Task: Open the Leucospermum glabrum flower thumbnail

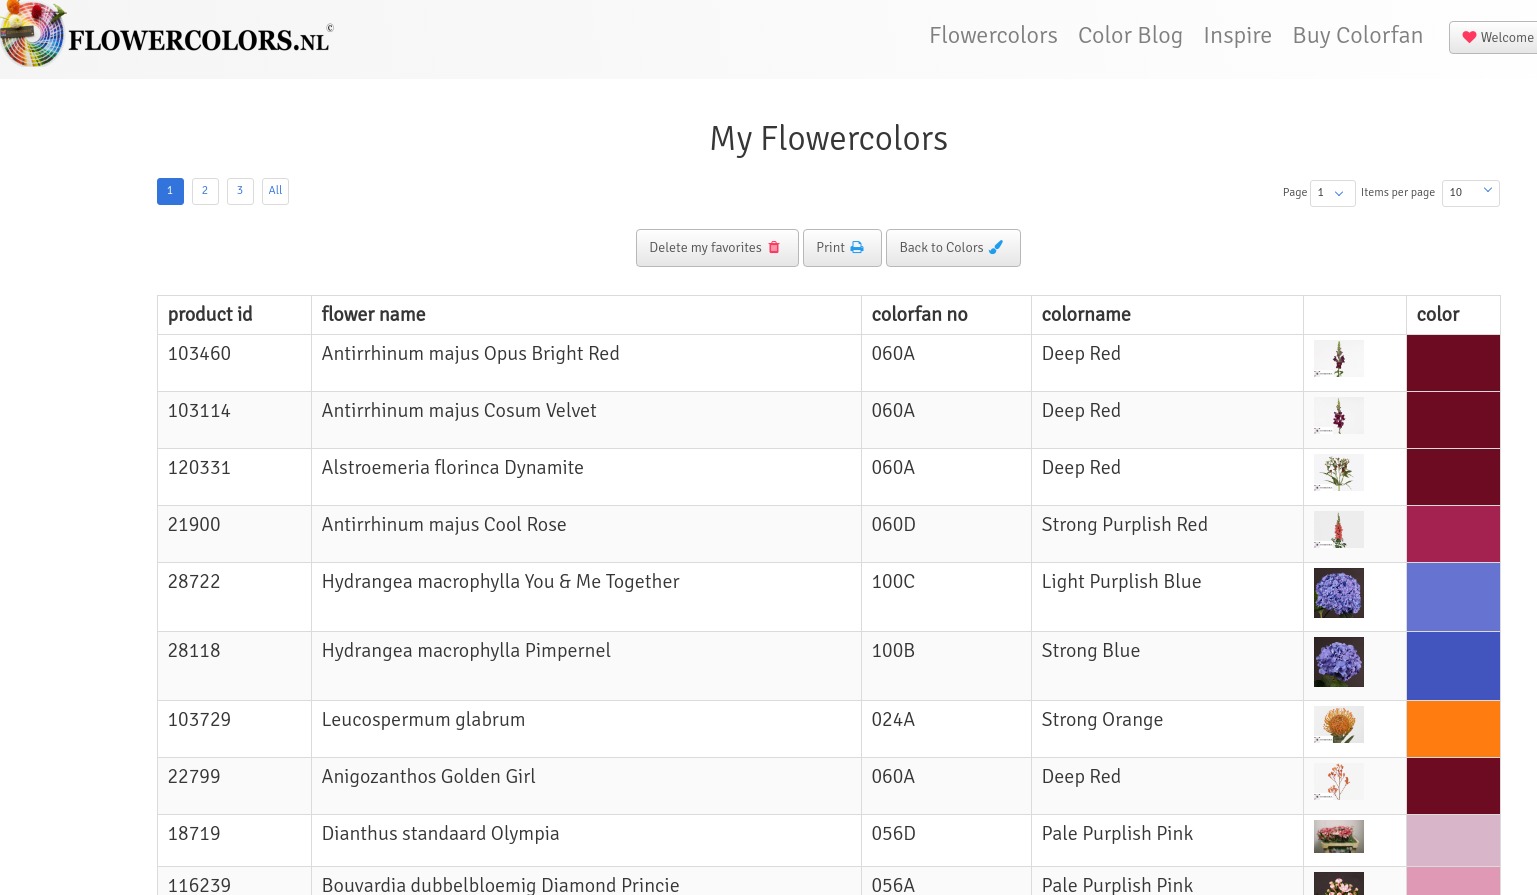Action: tap(1338, 725)
